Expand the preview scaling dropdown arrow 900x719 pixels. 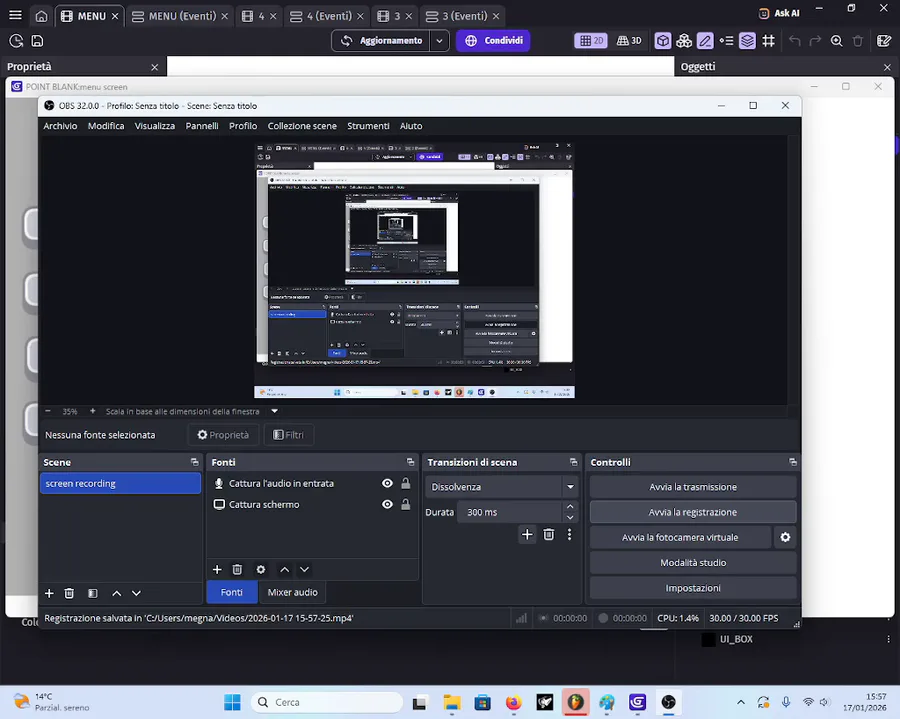click(275, 411)
